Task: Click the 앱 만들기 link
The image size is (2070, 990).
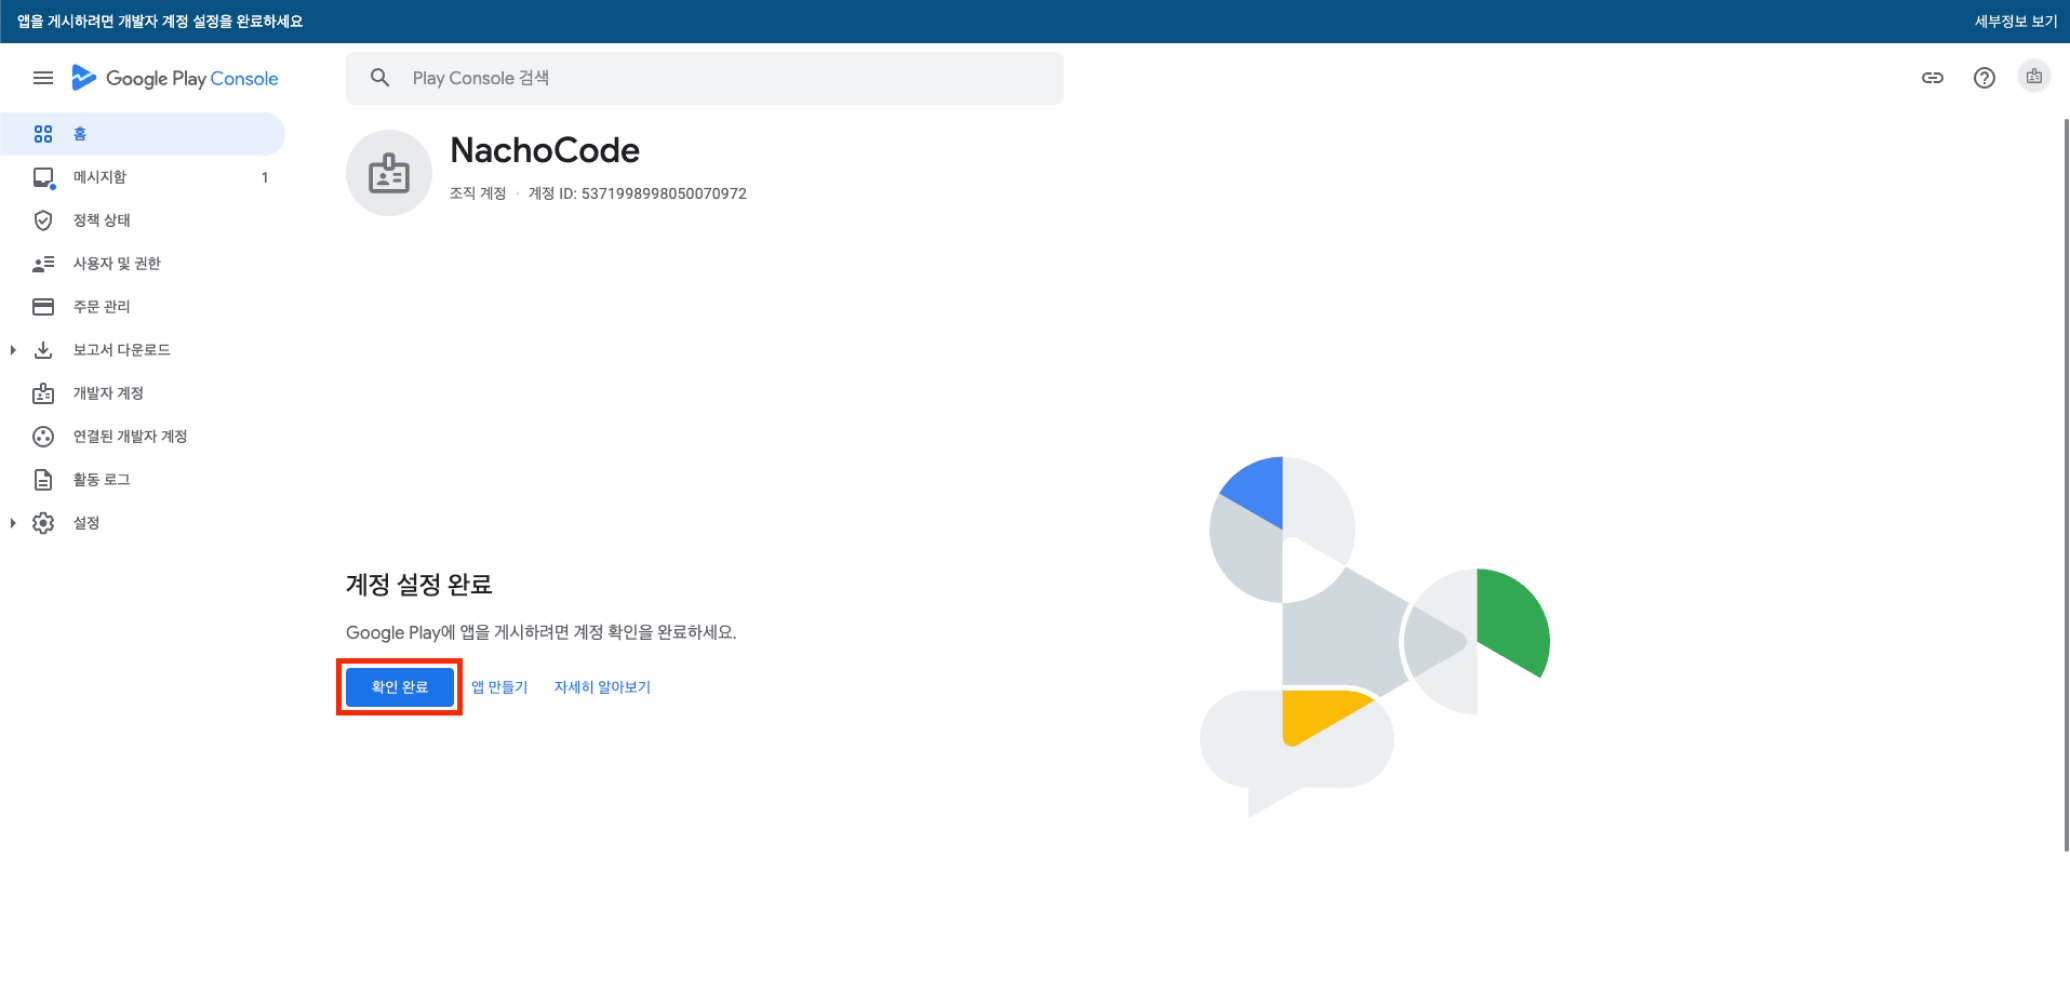Action: [x=499, y=687]
